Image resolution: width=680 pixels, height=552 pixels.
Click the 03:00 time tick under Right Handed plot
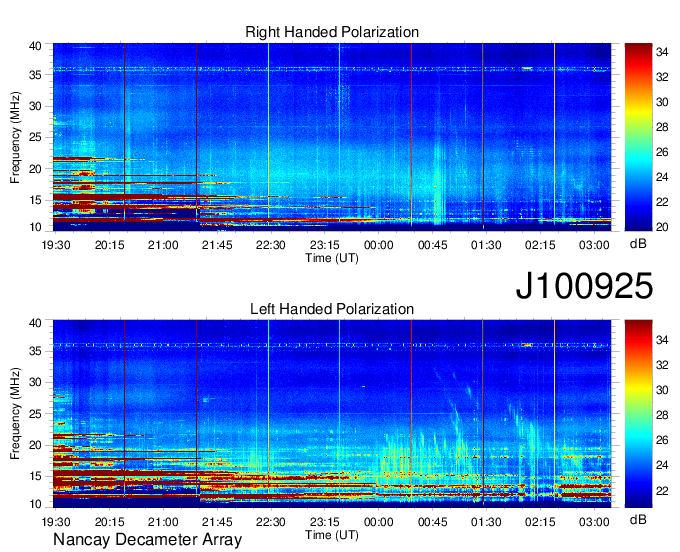pos(594,245)
